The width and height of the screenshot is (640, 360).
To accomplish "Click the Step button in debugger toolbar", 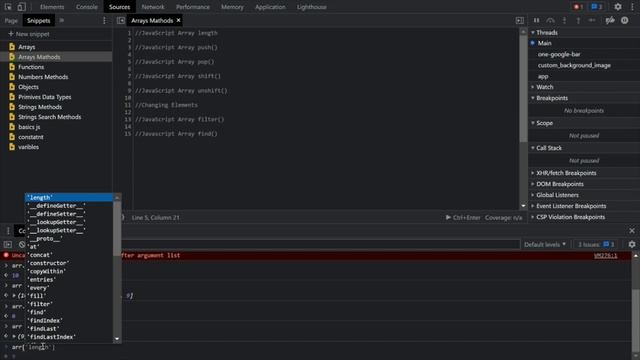I will pos(592,20).
